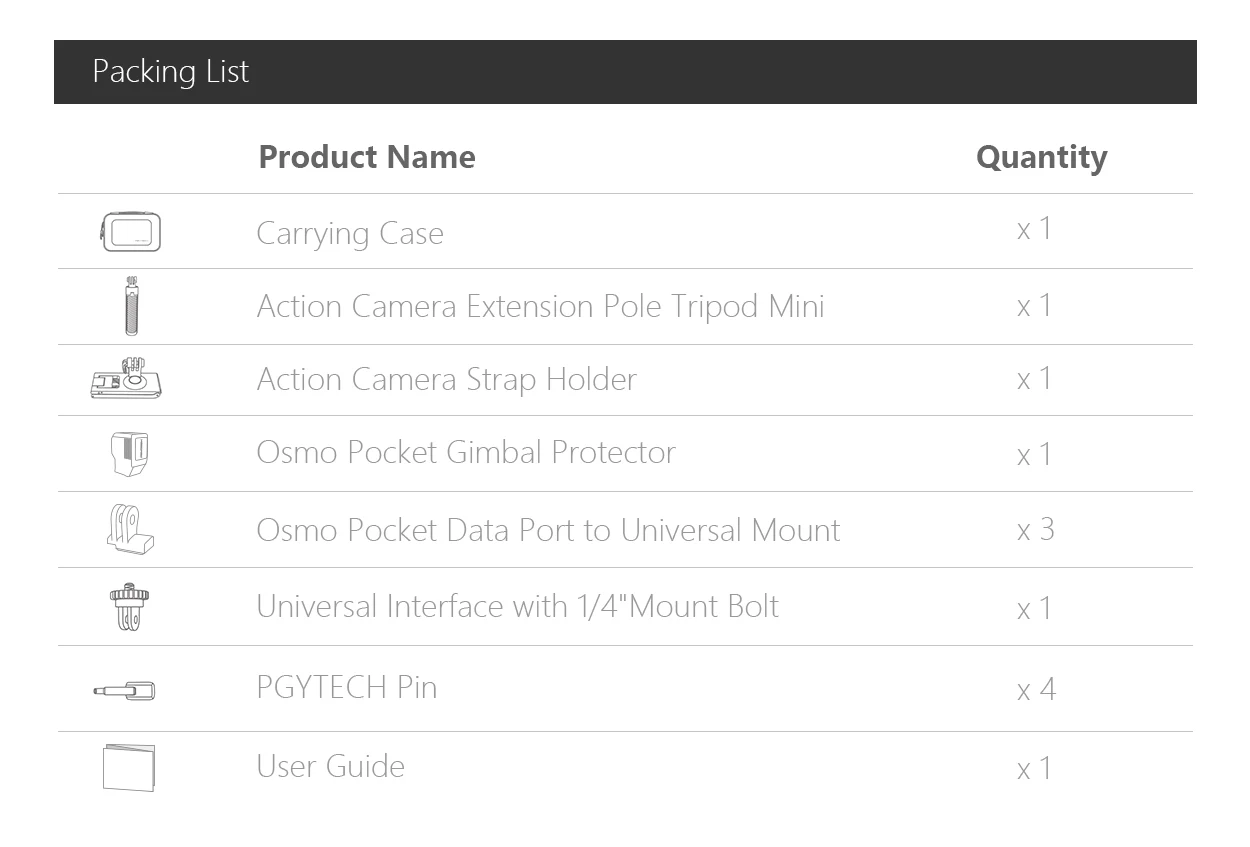Click the Quantity column header

coord(1041,157)
